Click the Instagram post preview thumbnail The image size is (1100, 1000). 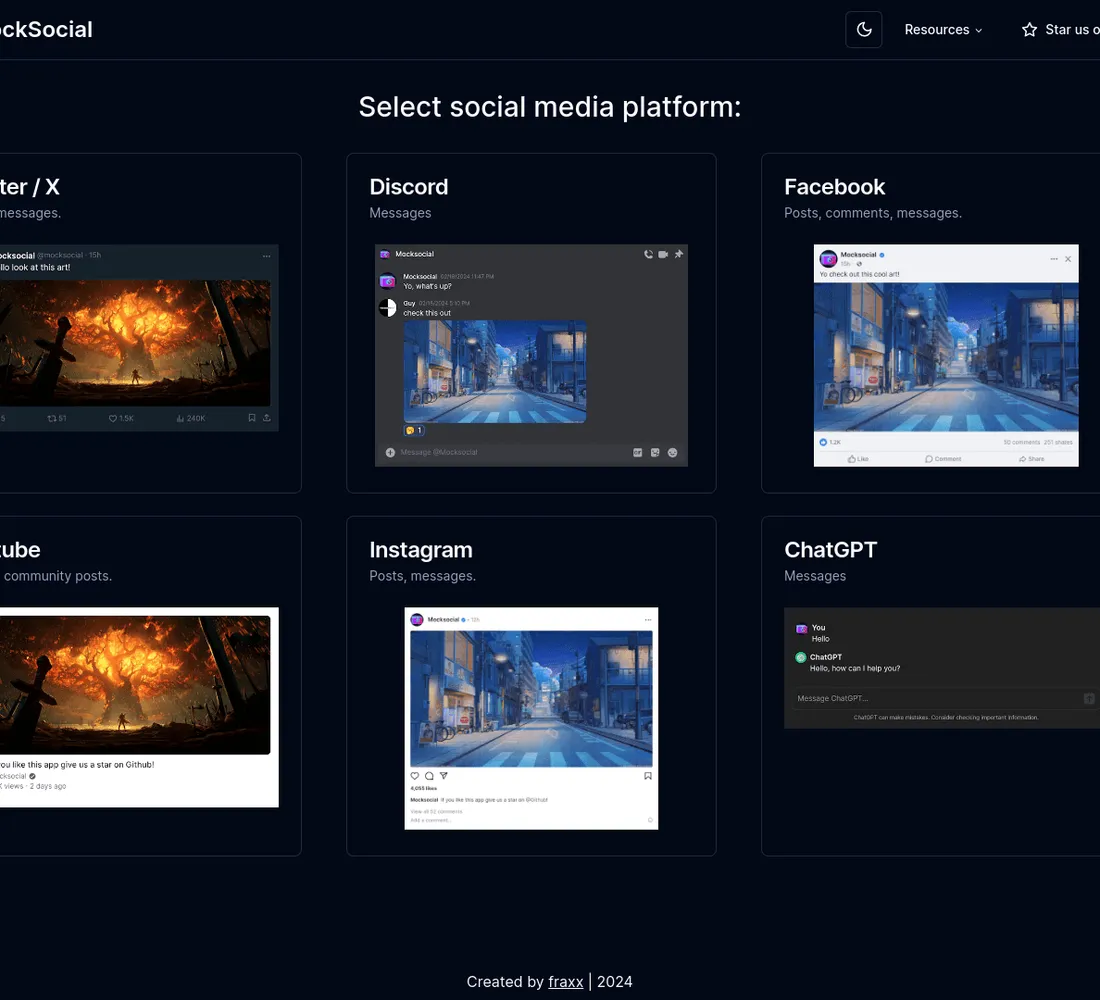point(531,718)
